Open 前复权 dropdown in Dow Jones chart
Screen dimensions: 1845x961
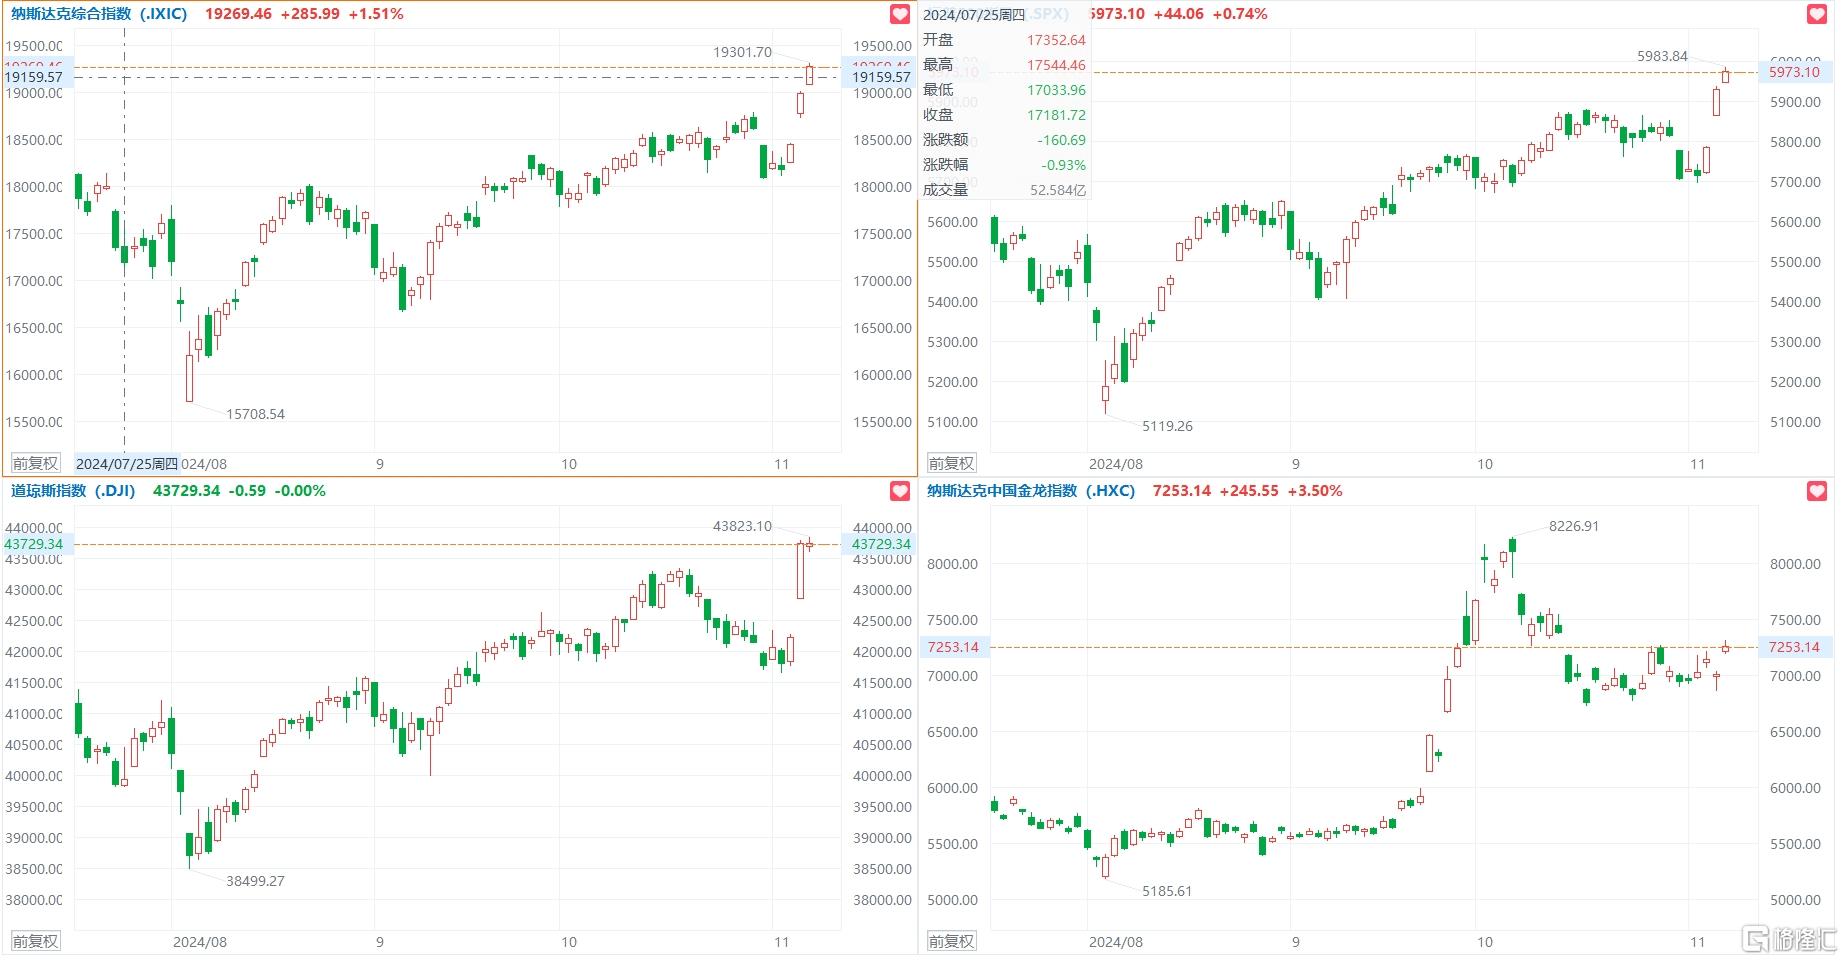(x=36, y=942)
